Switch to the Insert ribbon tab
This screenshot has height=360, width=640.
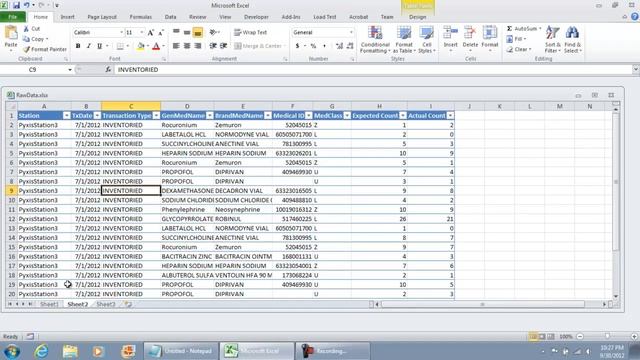(x=67, y=17)
